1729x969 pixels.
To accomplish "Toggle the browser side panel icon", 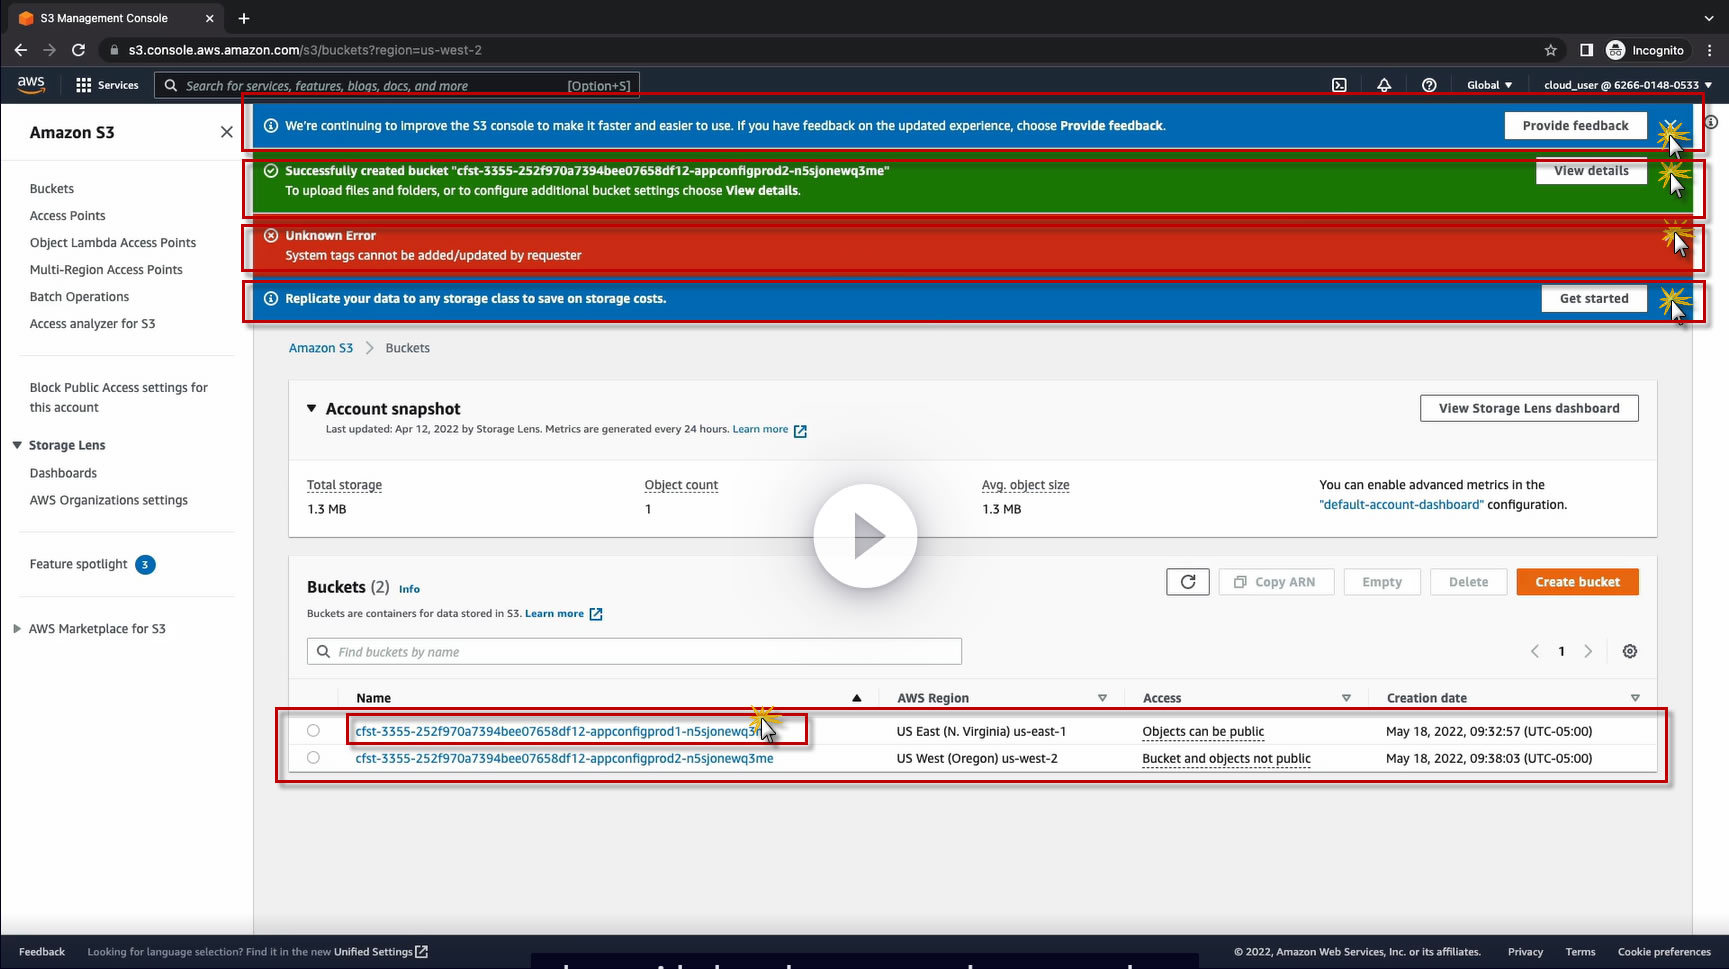I will [1586, 50].
